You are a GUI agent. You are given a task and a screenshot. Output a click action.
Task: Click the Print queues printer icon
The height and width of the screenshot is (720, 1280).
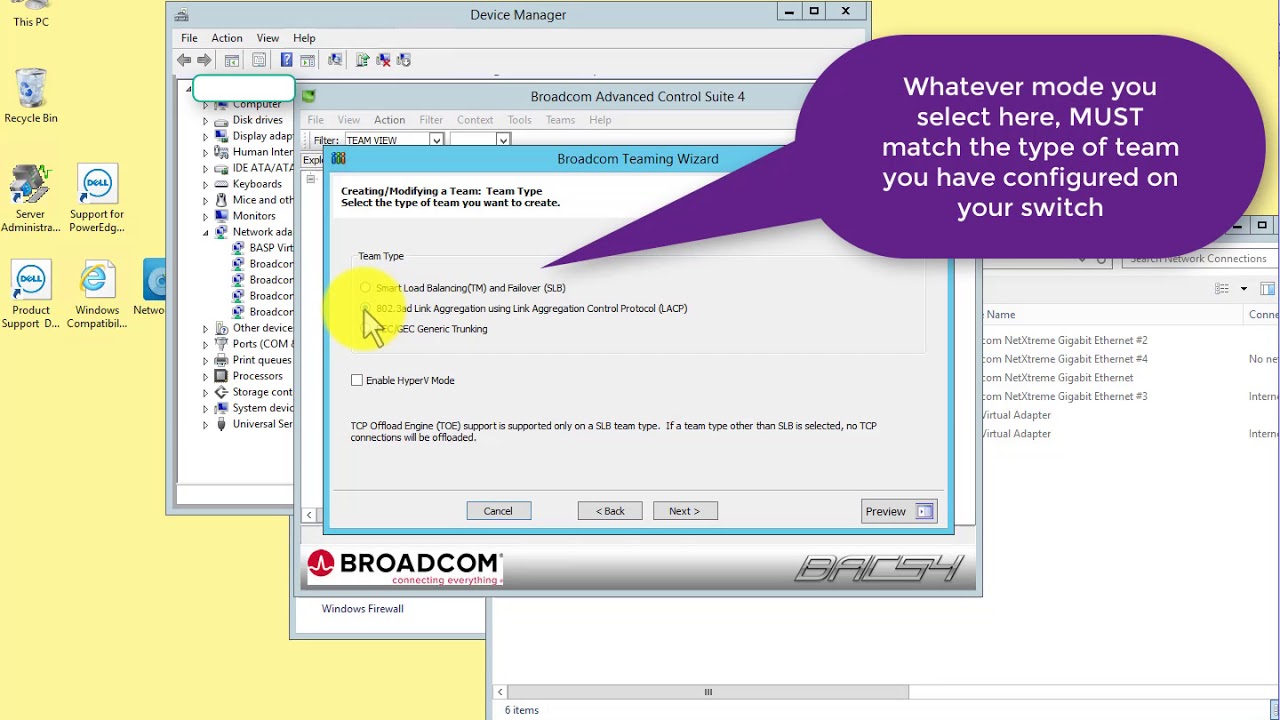(221, 360)
